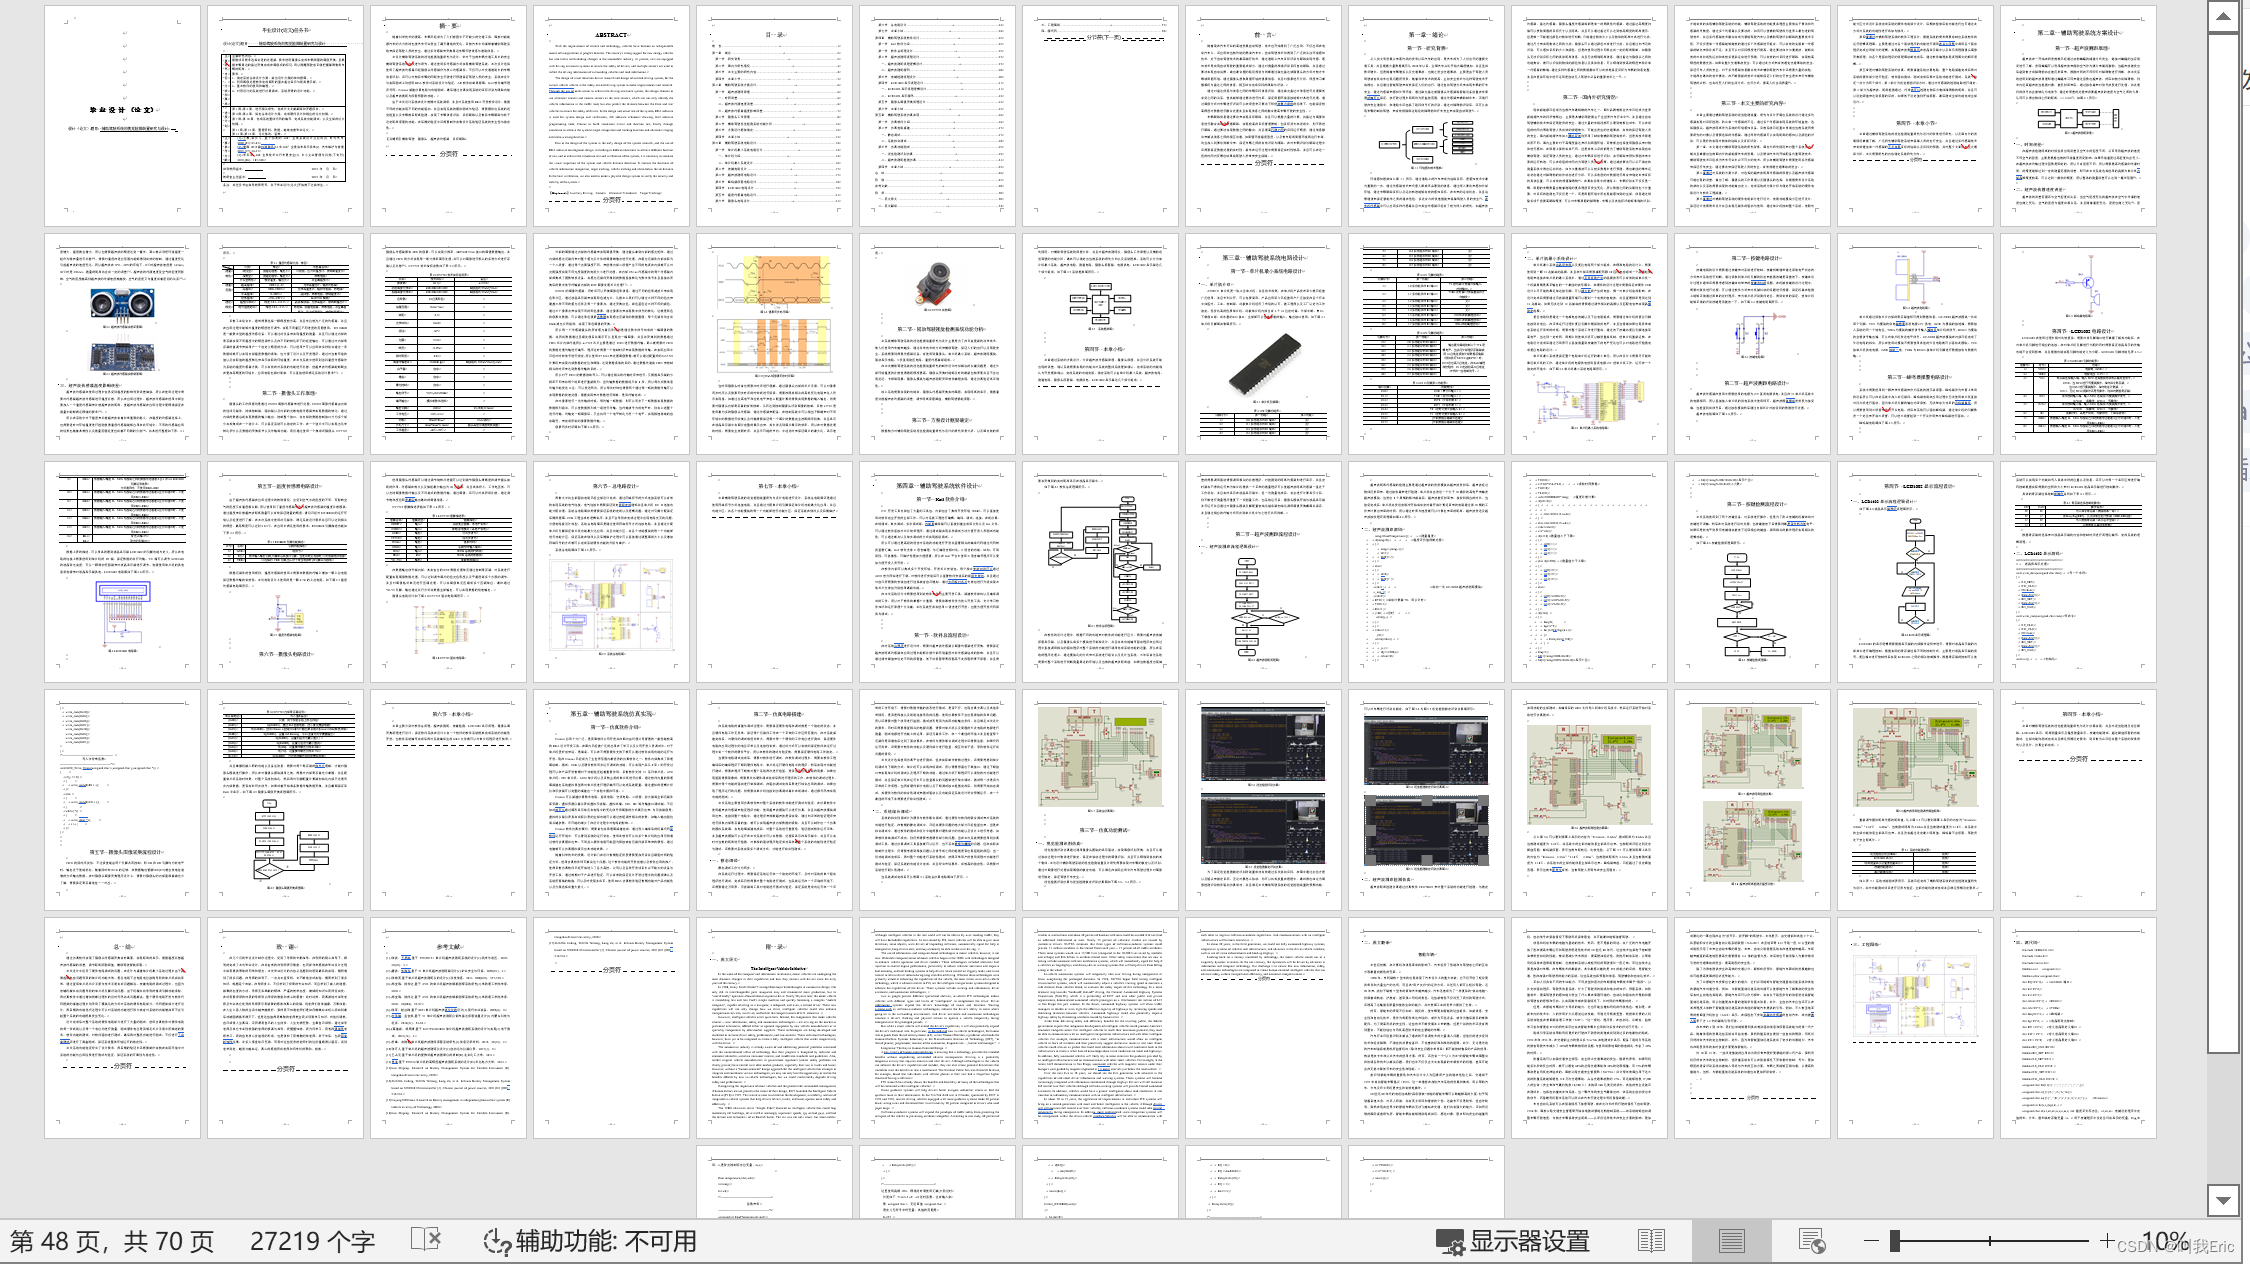The image size is (2250, 1264).
Task: Select Print Layout view icon
Action: [1732, 1241]
